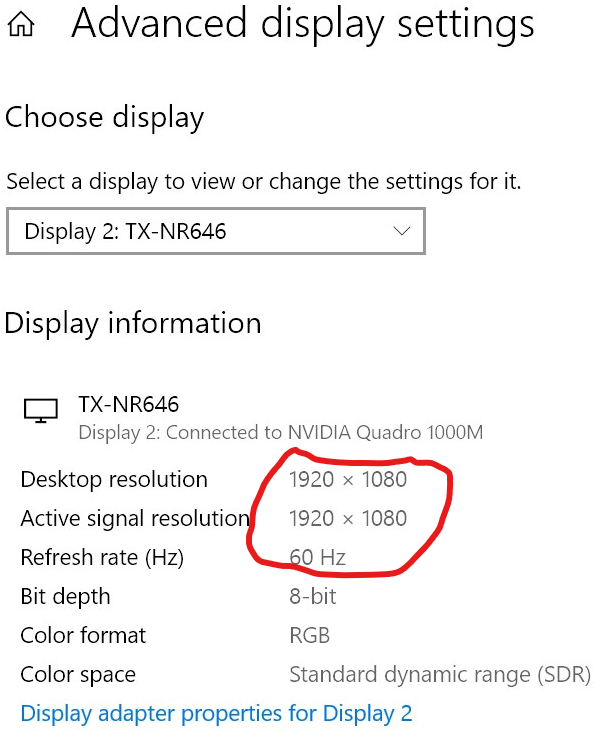Expand the display selector chevron arrow

pyautogui.click(x=402, y=232)
